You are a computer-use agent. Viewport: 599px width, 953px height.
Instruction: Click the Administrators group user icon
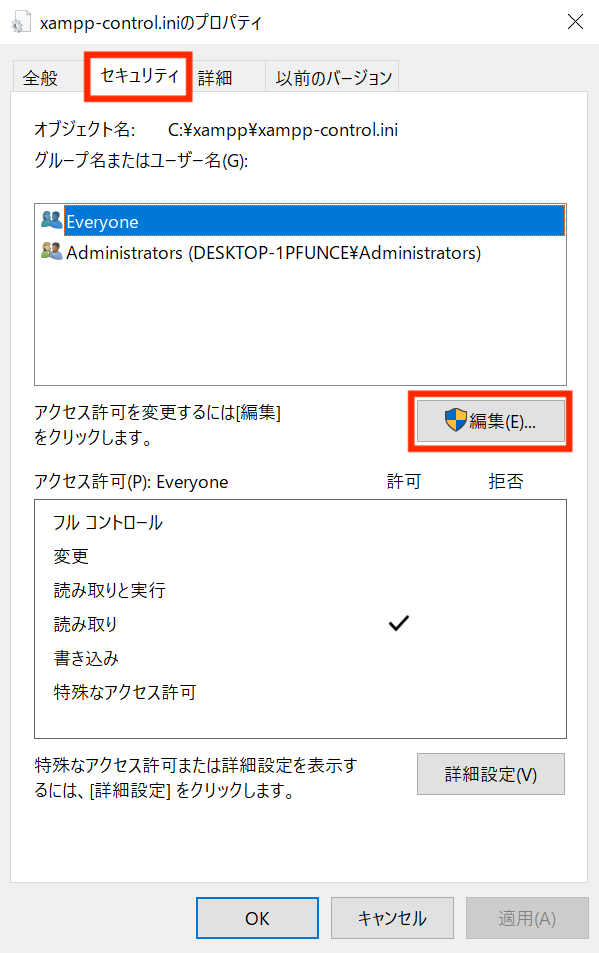point(52,251)
